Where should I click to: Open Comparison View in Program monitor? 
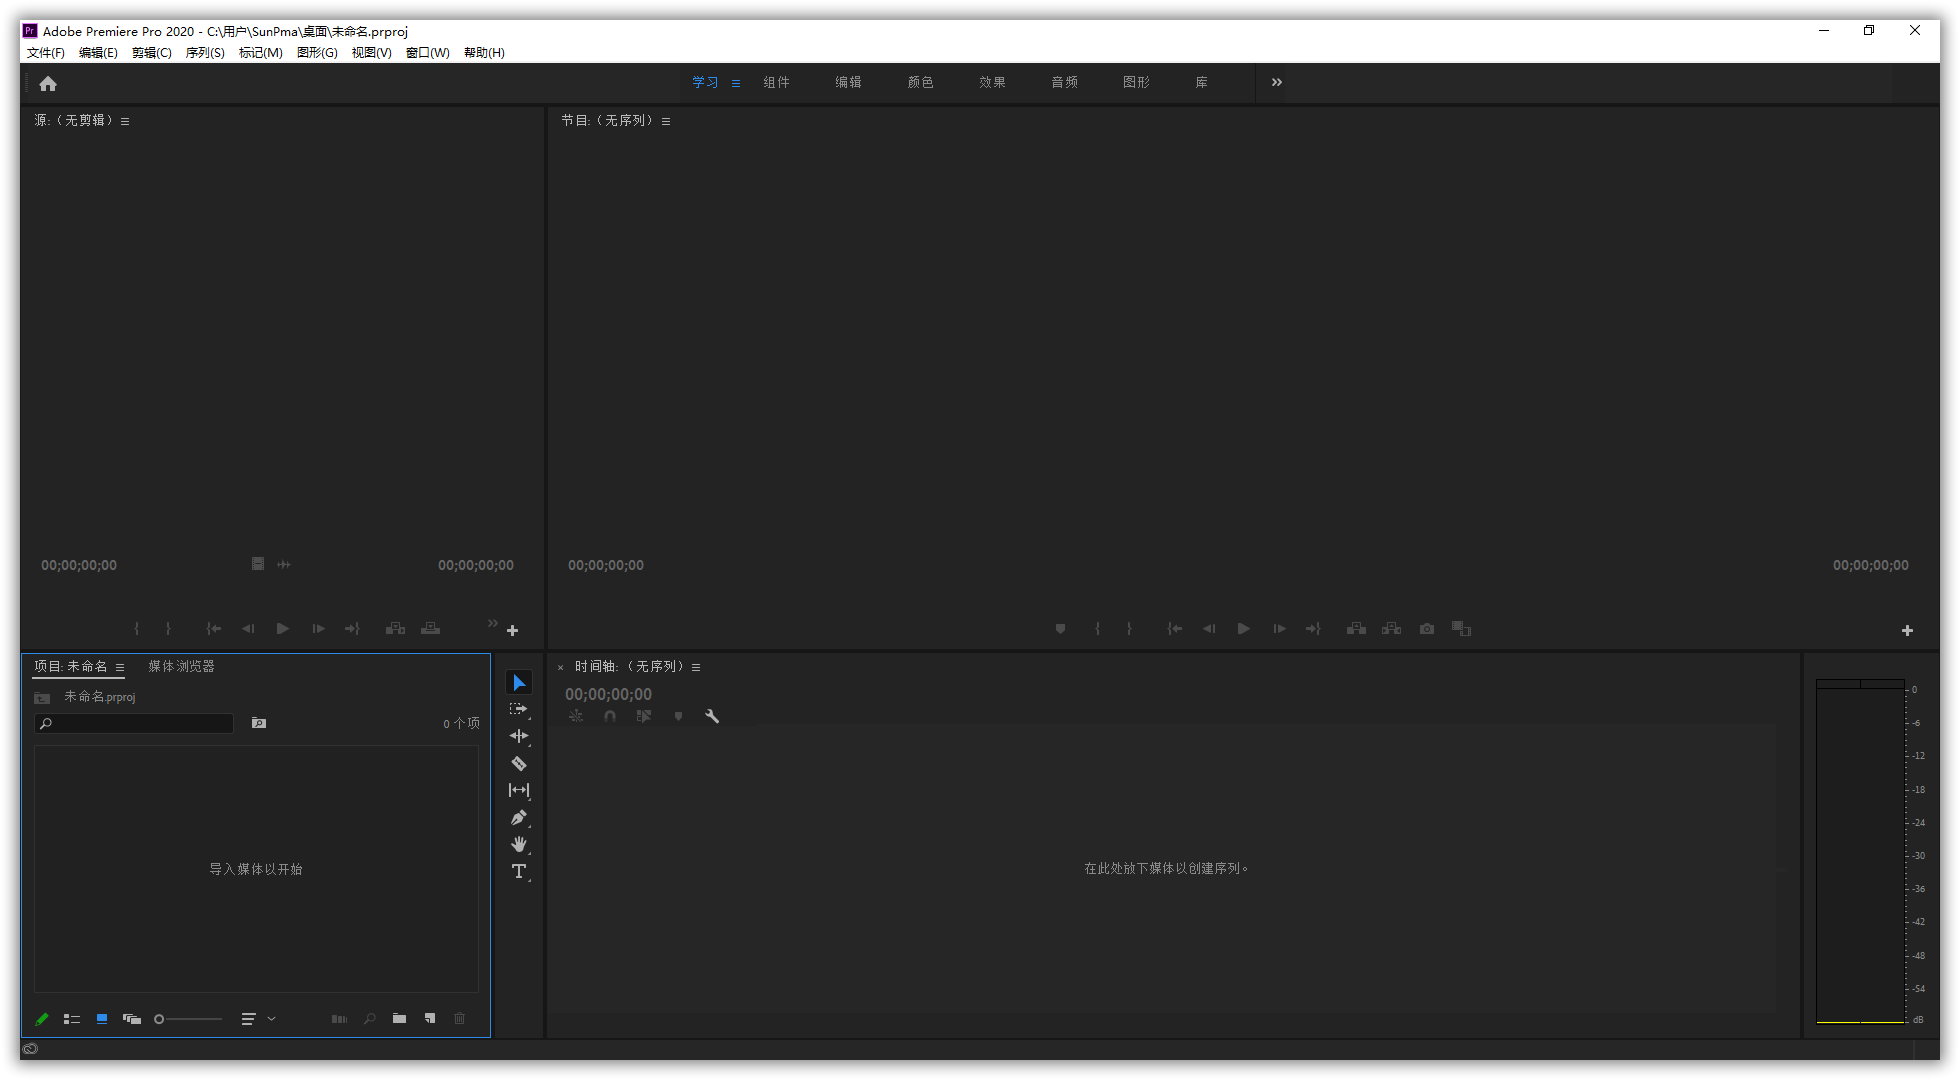click(x=1461, y=629)
